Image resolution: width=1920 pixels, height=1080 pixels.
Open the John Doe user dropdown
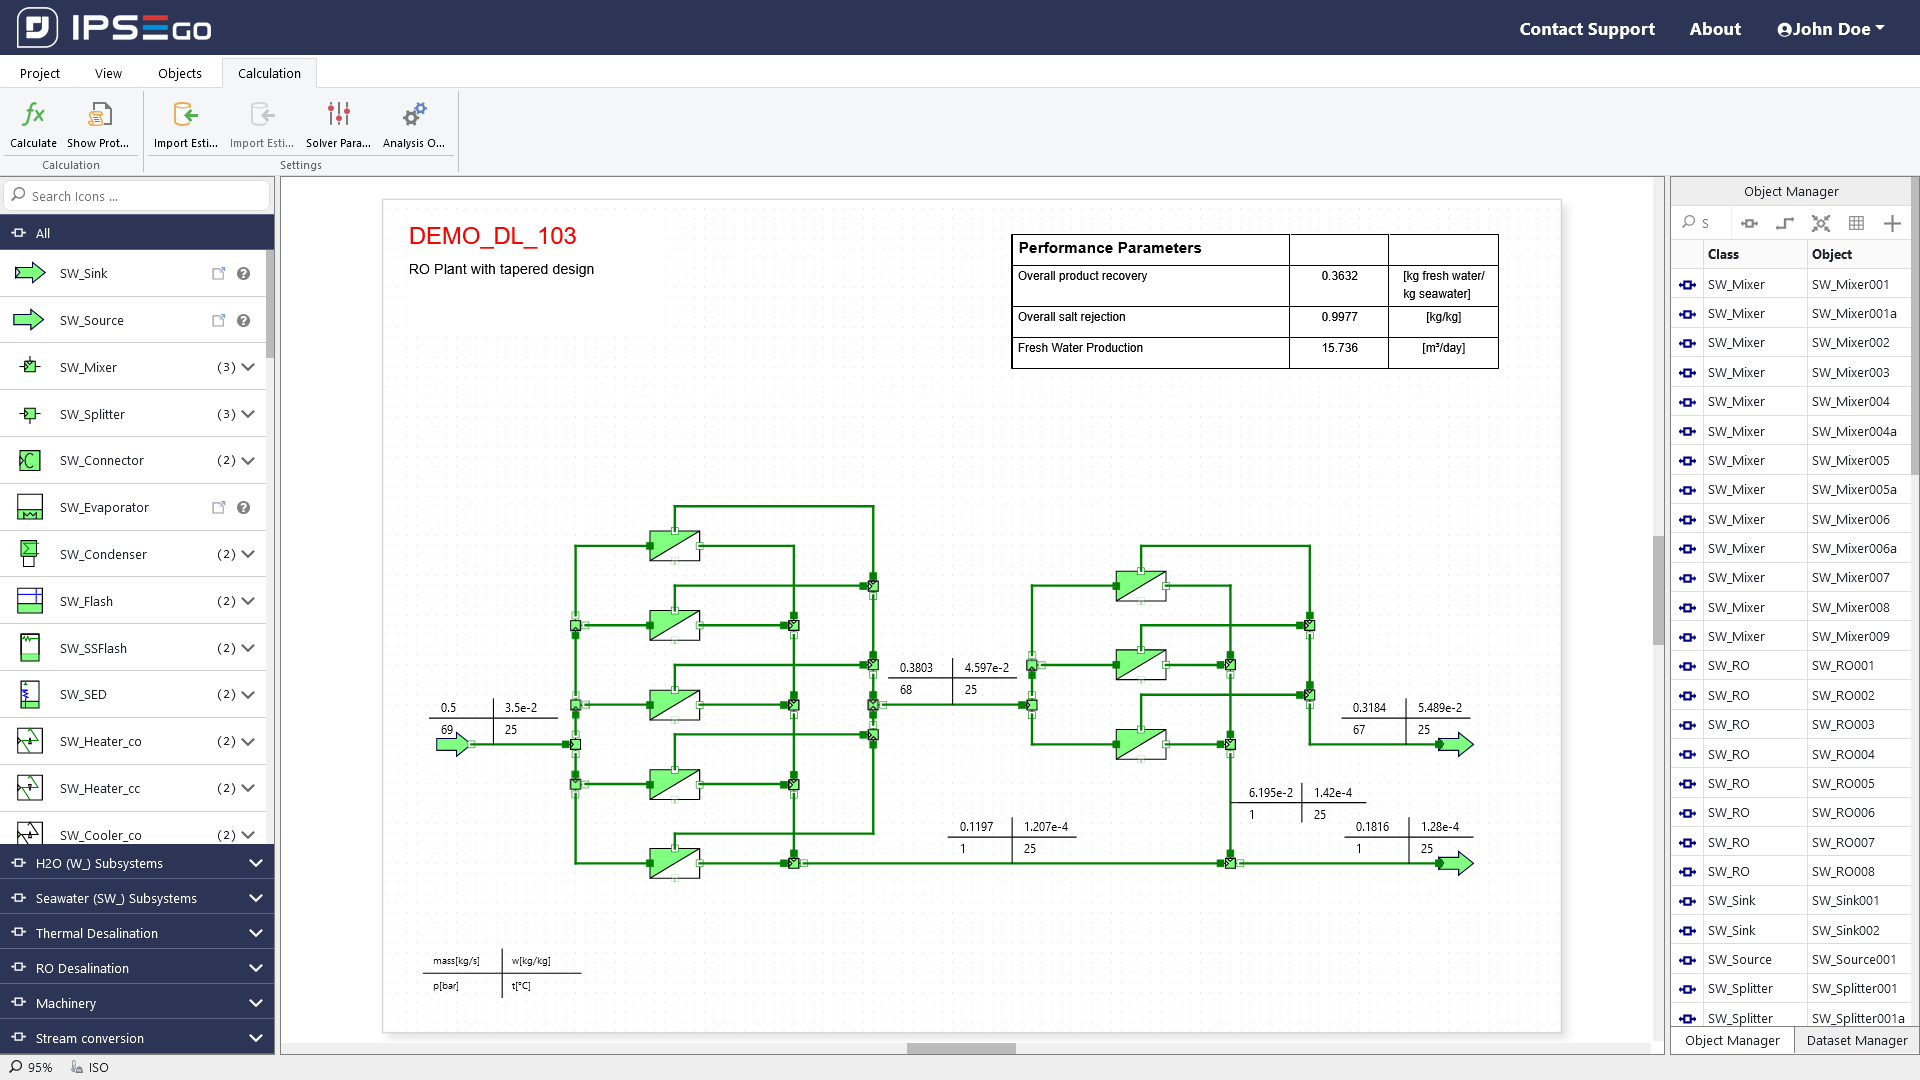1830,29
